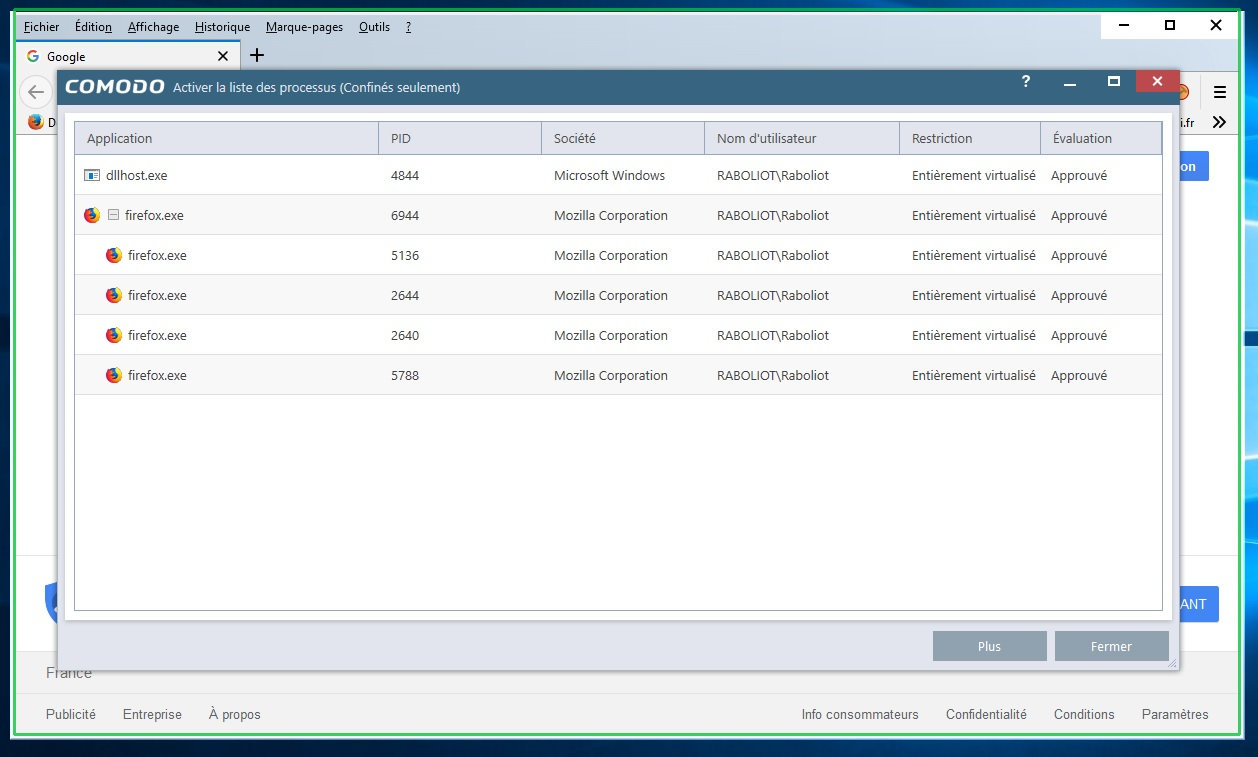
Task: Open the Publicité link
Action: tap(71, 714)
